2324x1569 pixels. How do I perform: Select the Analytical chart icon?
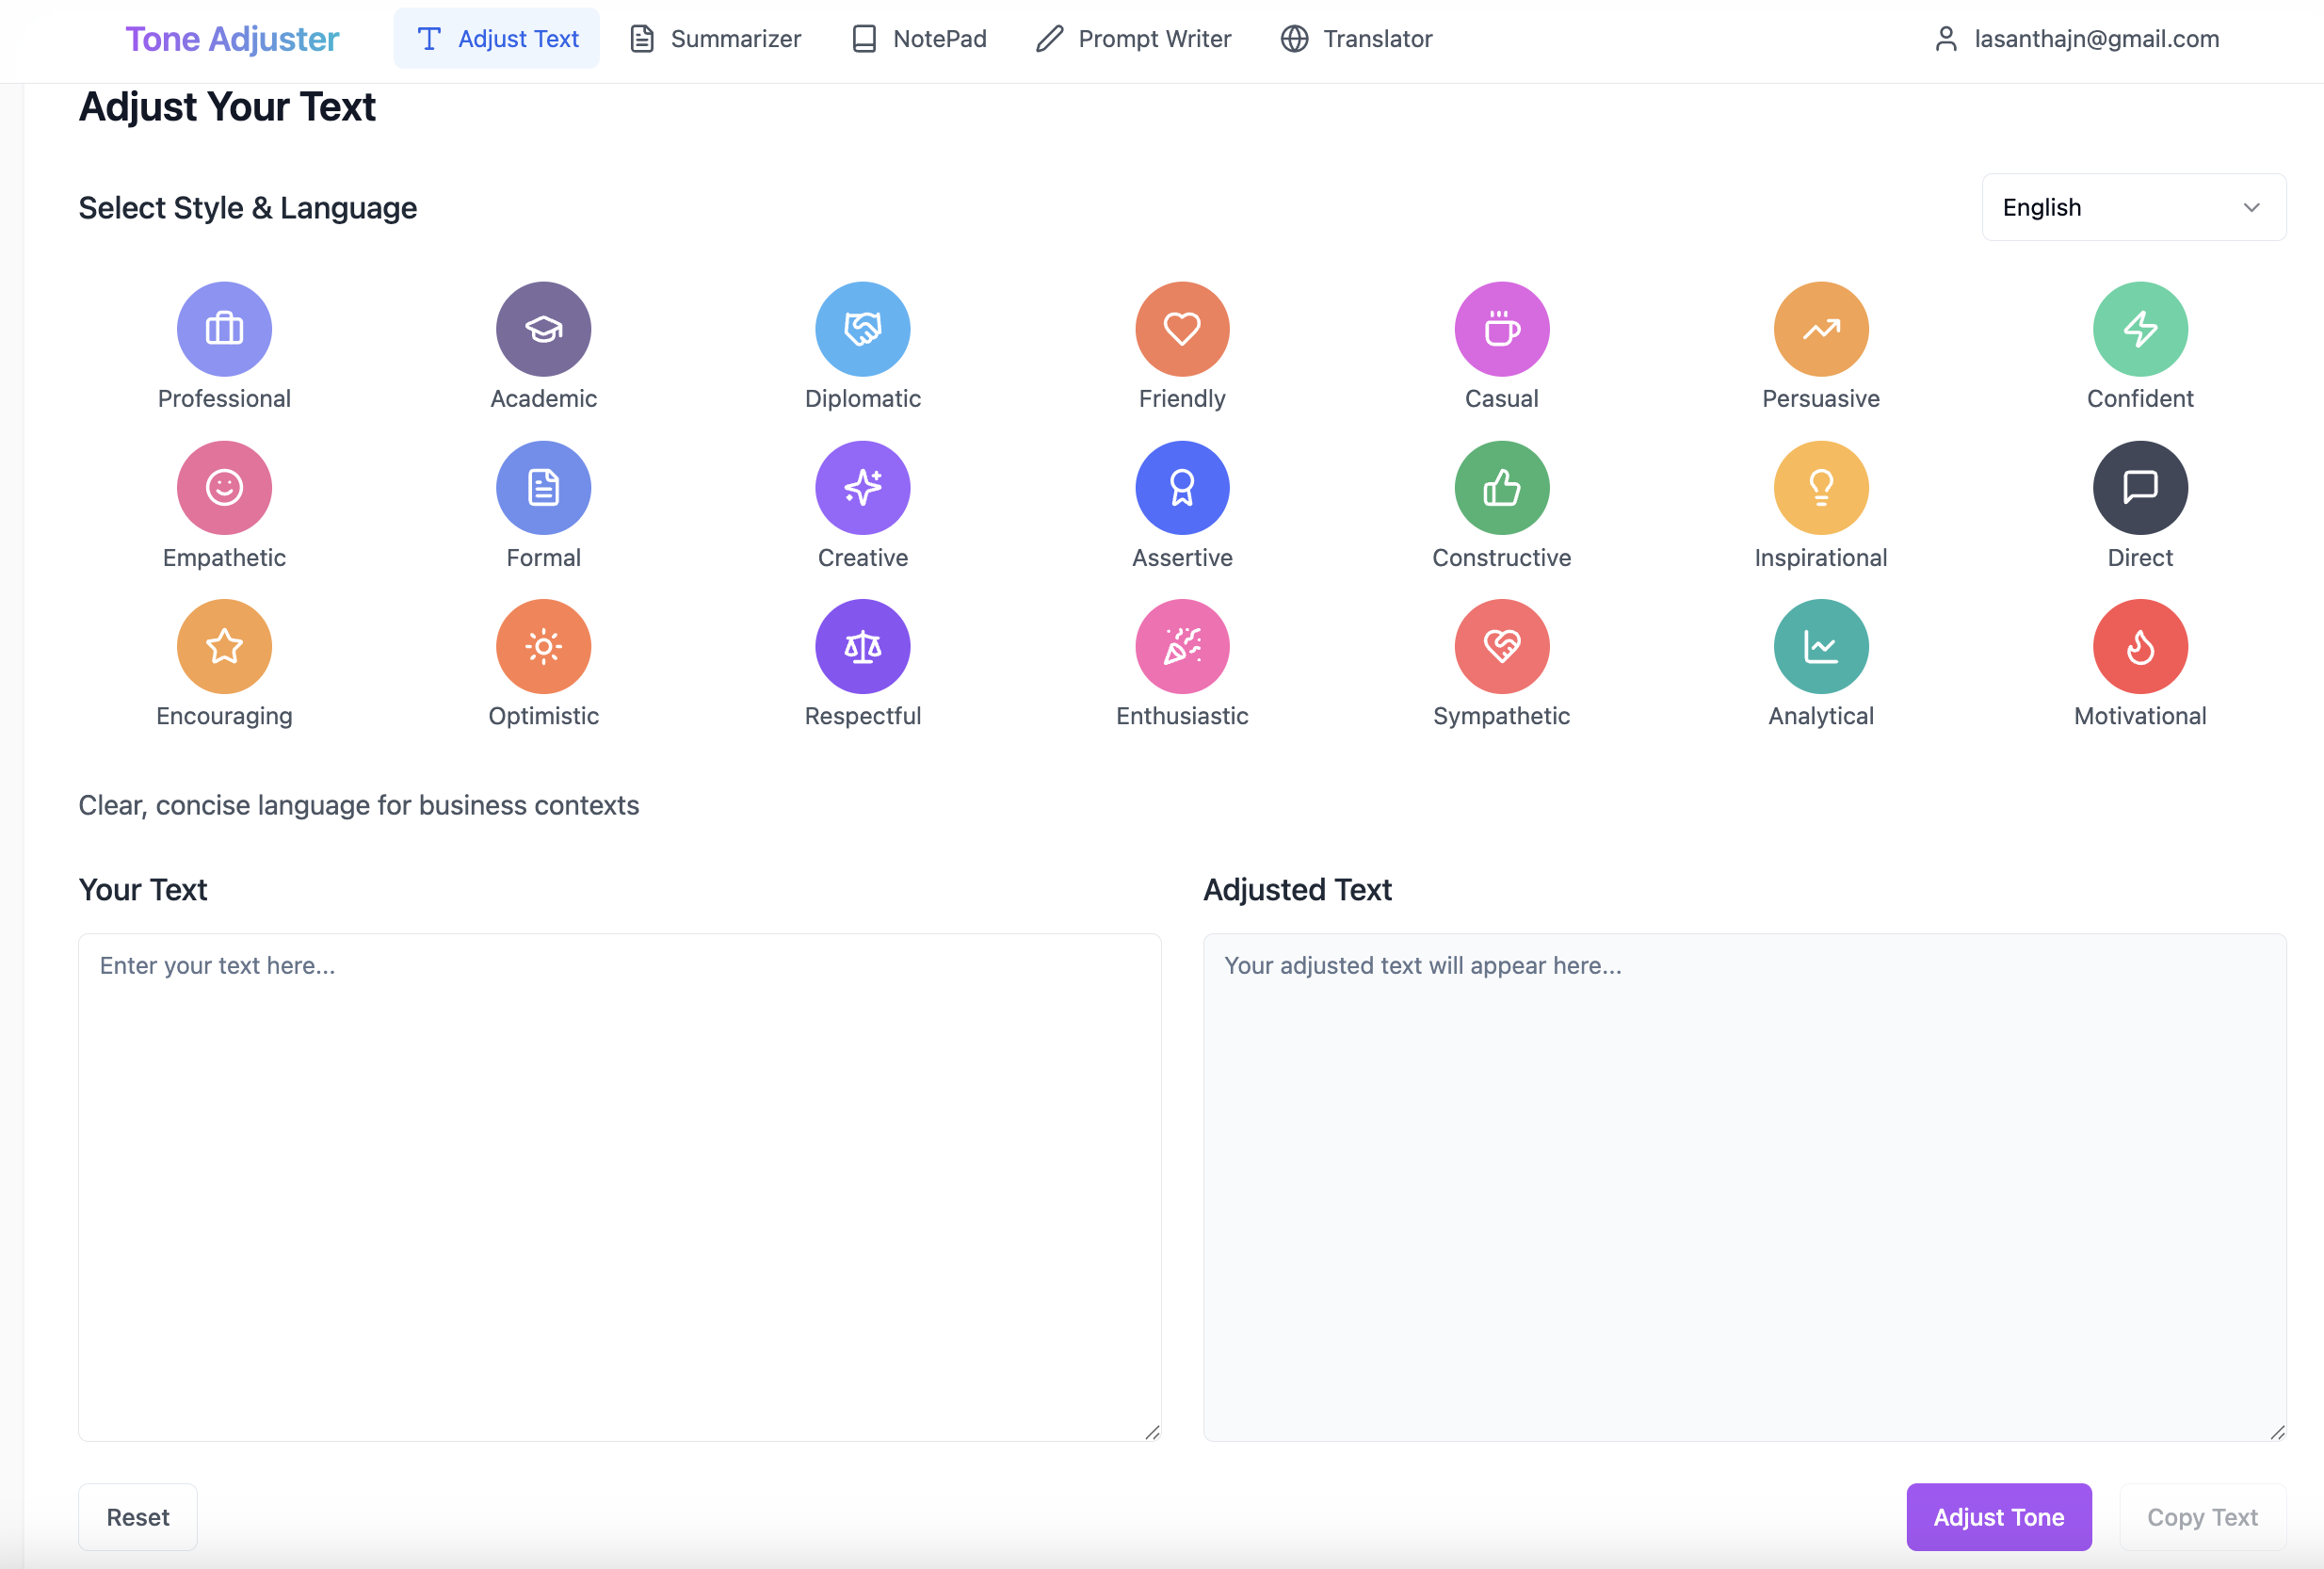coord(1821,646)
